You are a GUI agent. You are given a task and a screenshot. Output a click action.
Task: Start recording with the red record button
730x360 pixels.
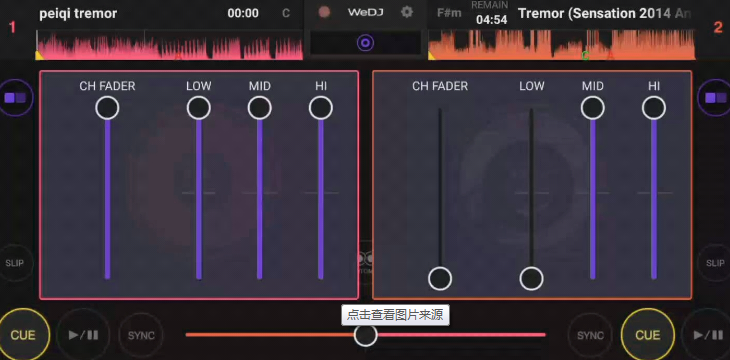324,12
